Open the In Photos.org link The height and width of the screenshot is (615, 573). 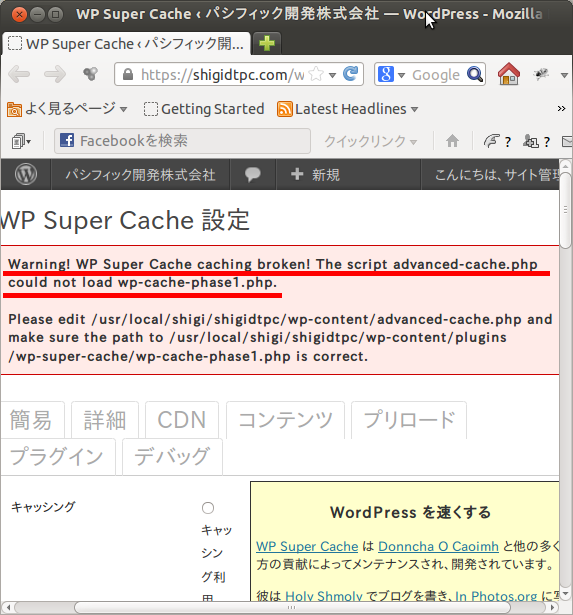coord(496,596)
